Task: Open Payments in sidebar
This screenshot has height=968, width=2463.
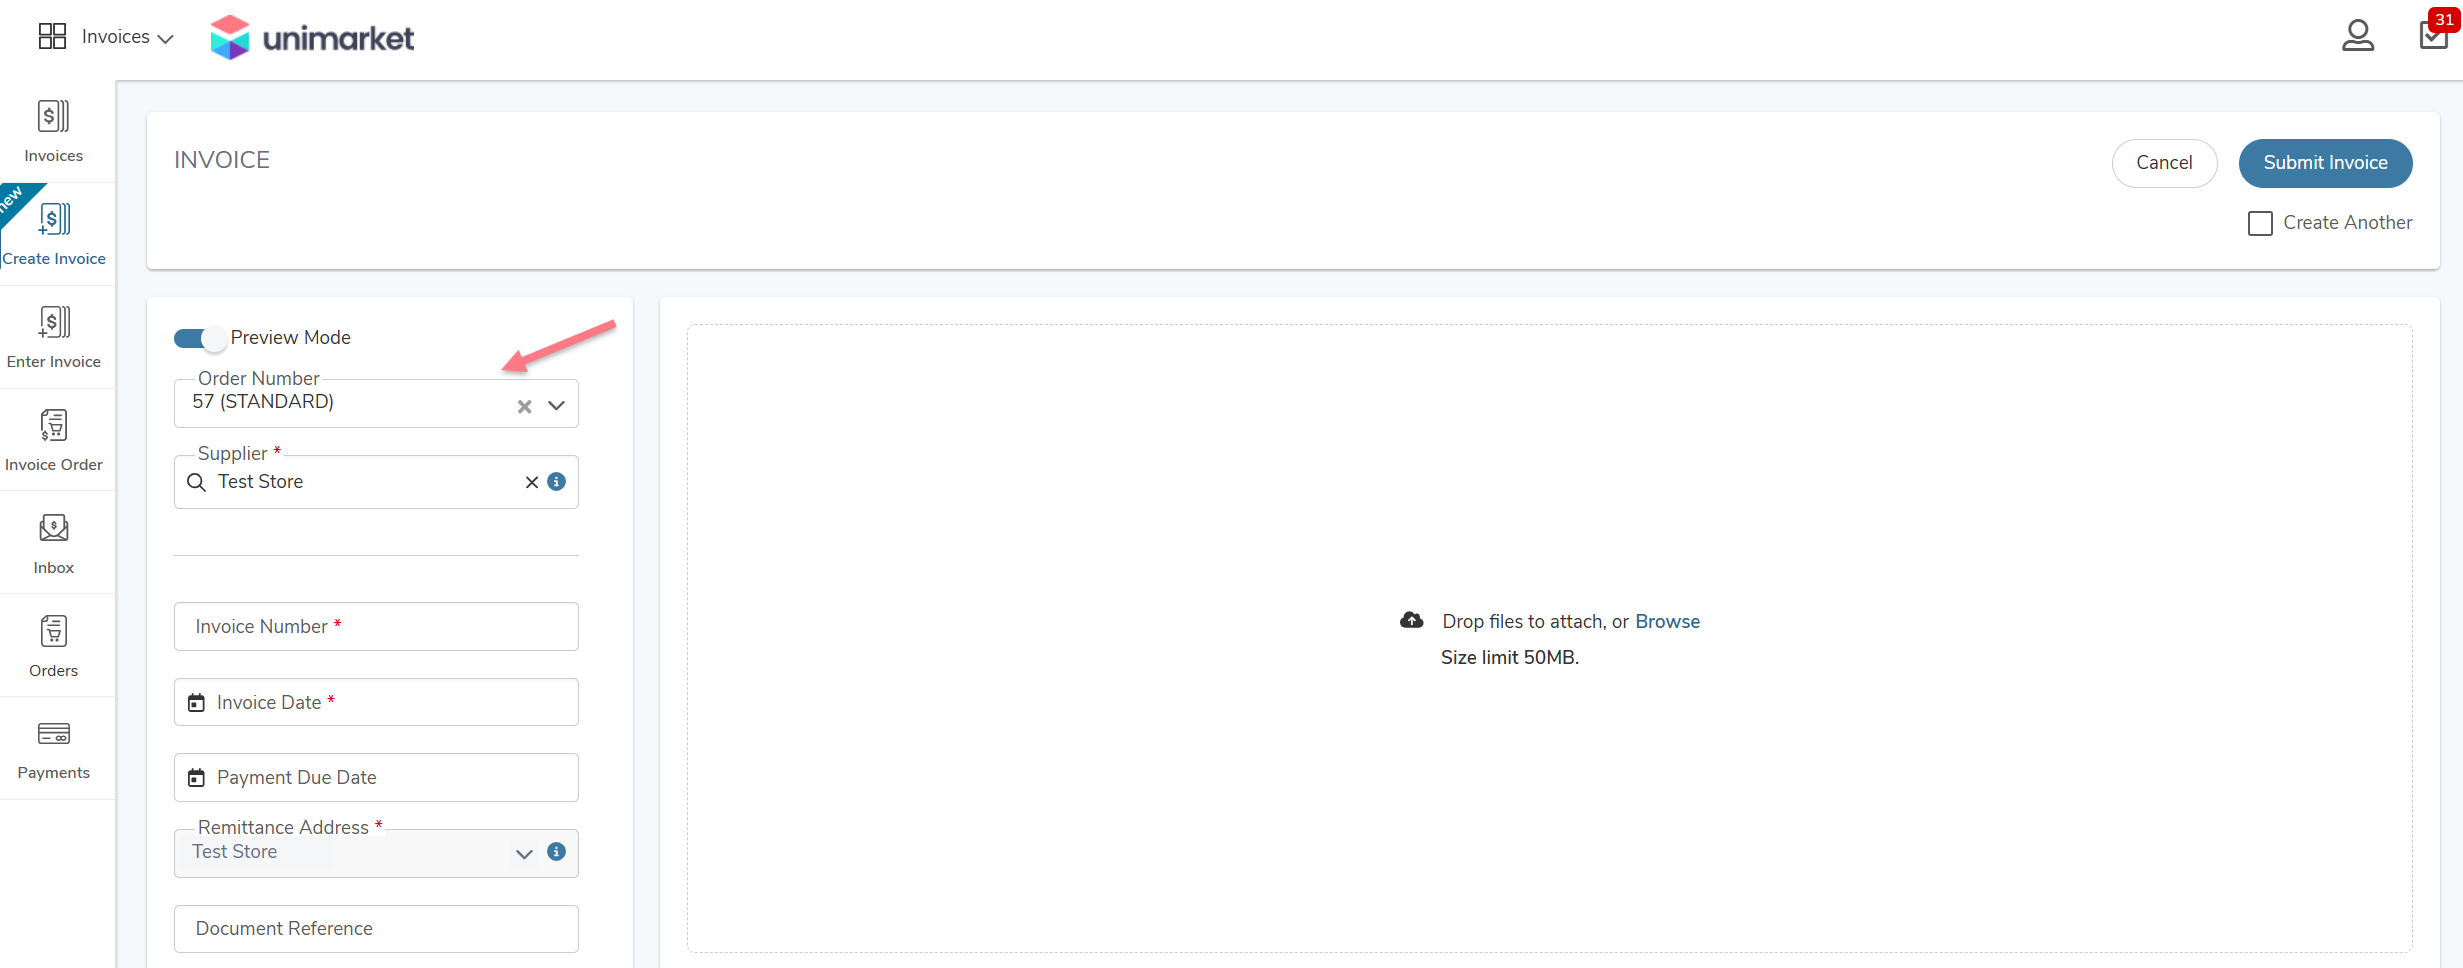Action: [x=54, y=750]
